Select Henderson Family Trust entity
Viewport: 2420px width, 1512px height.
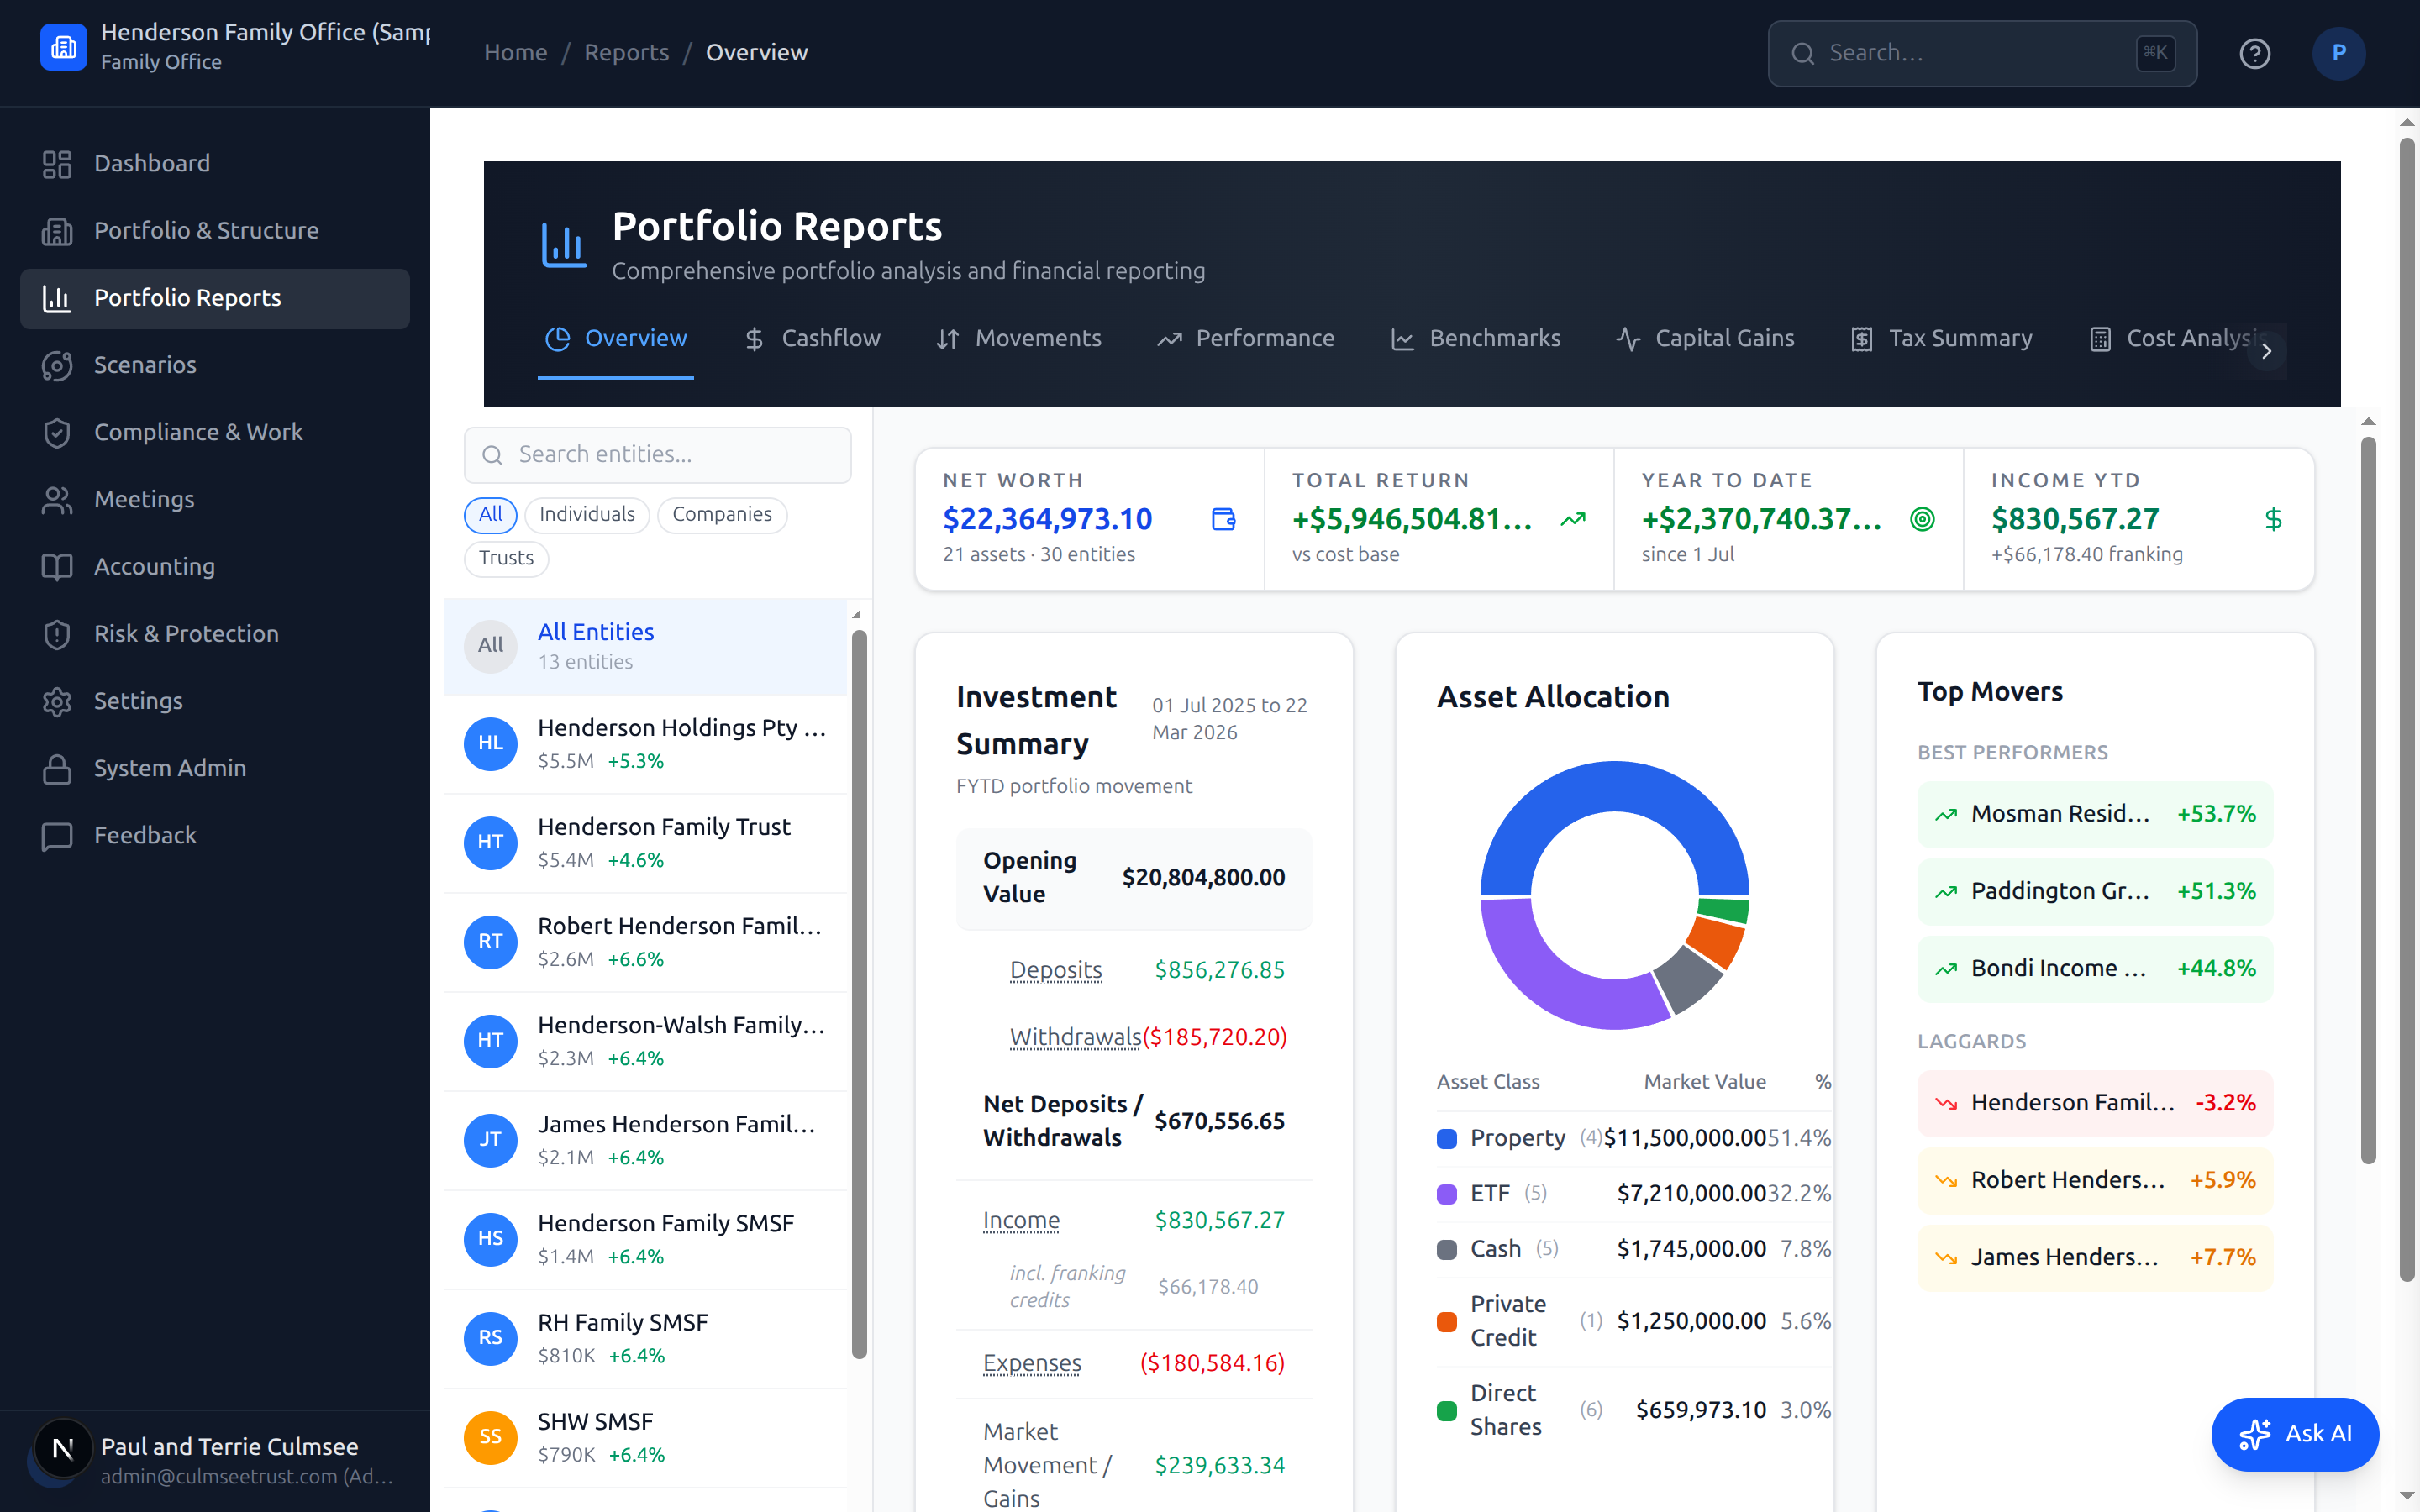(x=645, y=843)
